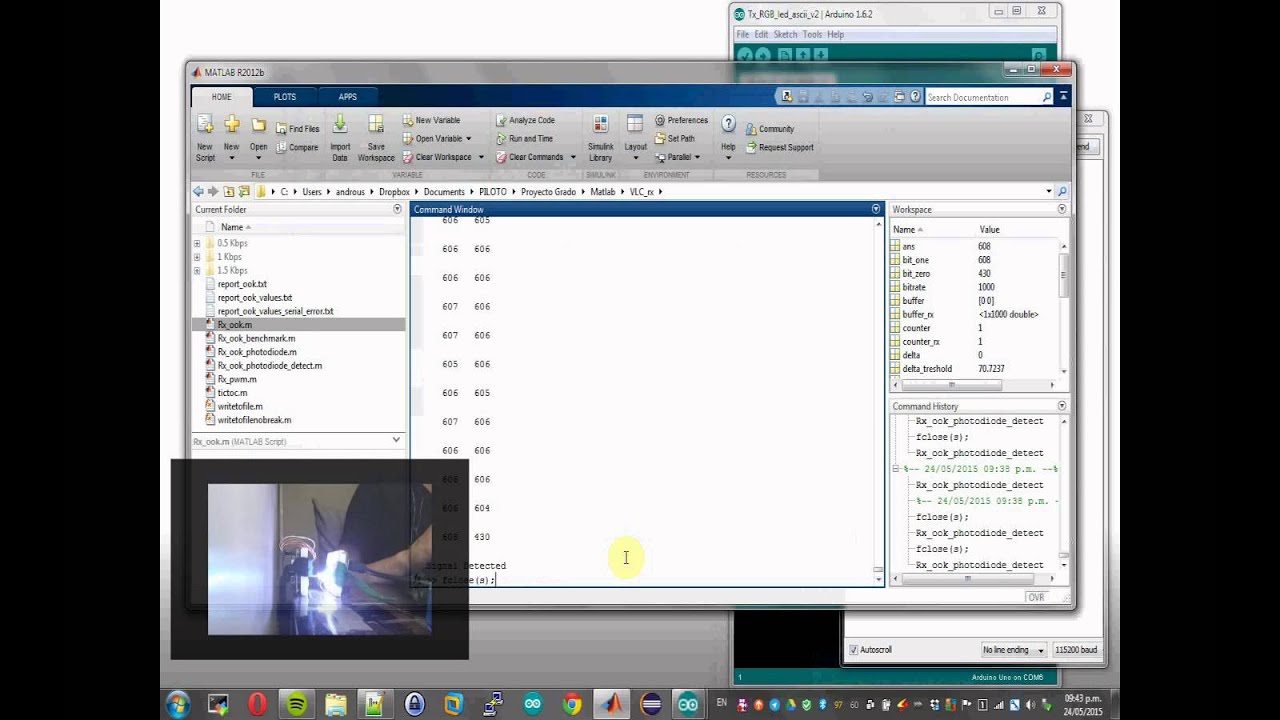
Task: Switch to the APPS ribbon tab
Action: coord(347,97)
